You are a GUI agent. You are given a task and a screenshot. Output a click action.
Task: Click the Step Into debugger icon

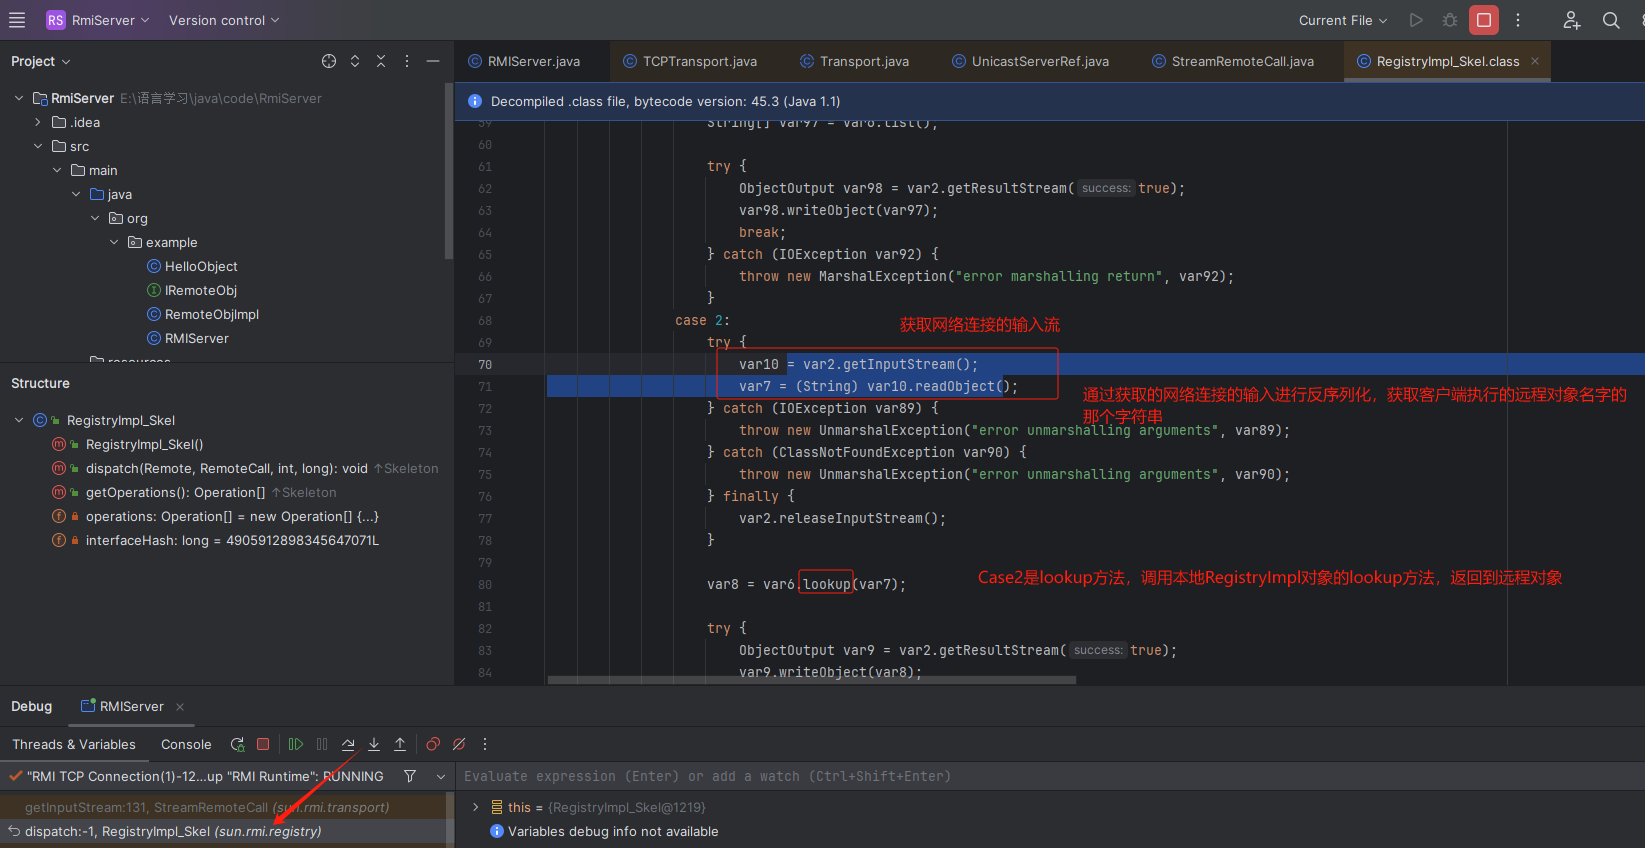pos(374,744)
